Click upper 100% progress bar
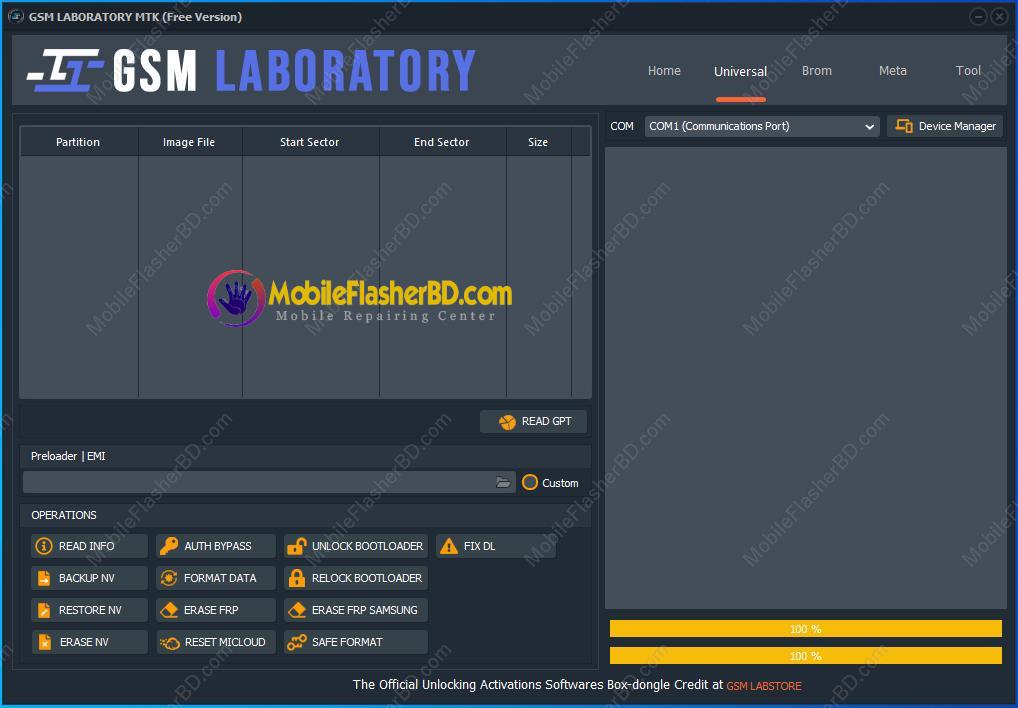1018x708 pixels. tap(806, 629)
